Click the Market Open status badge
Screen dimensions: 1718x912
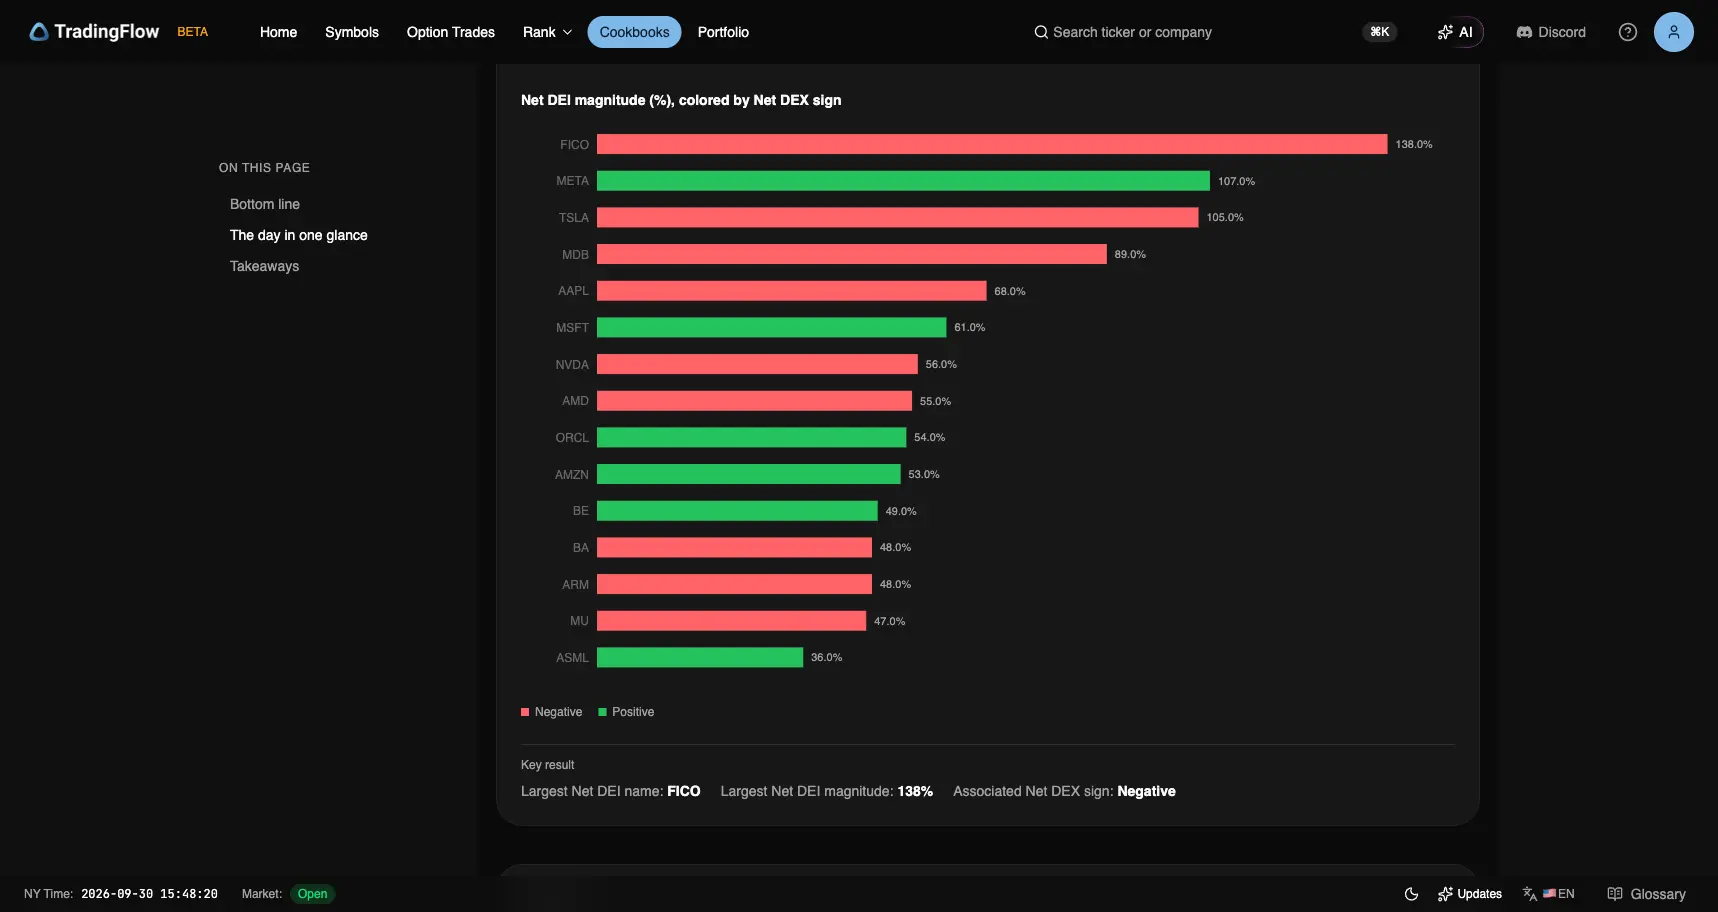pyautogui.click(x=312, y=894)
